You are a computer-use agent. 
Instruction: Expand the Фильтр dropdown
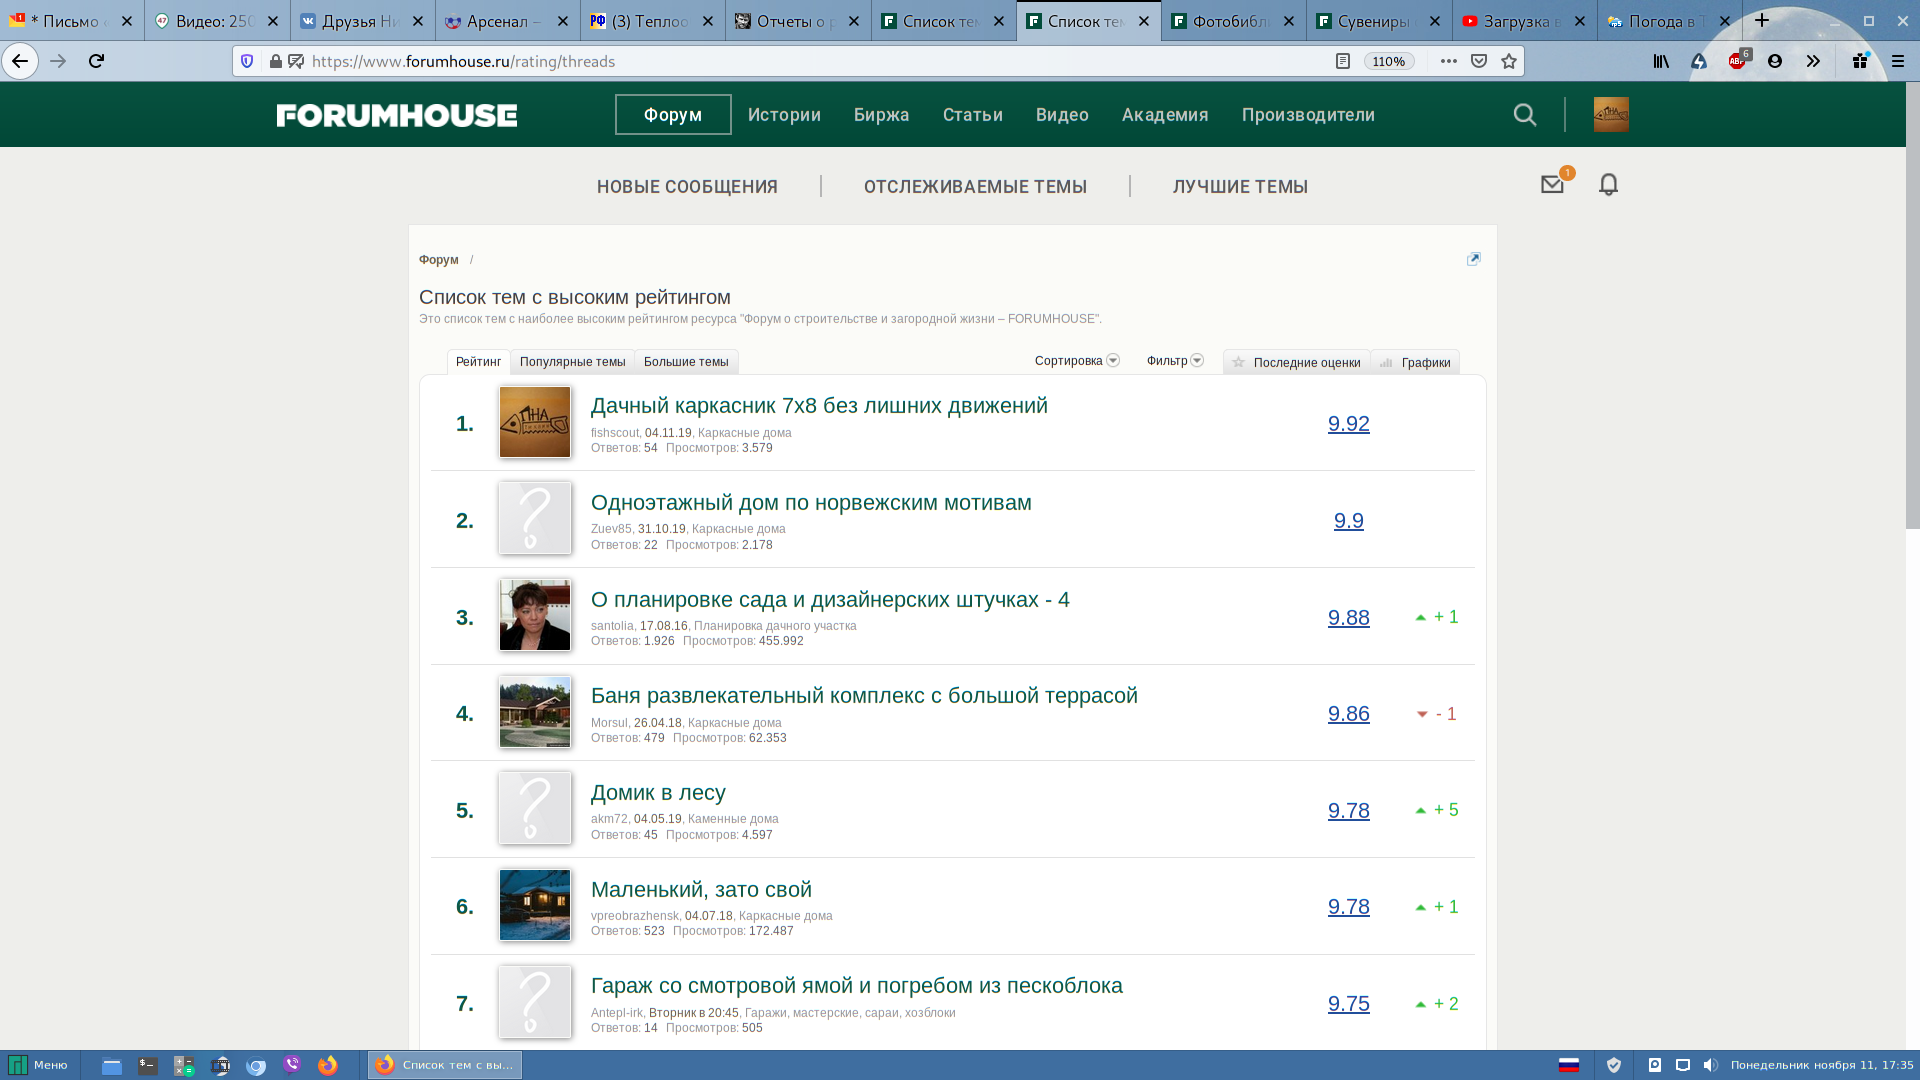(x=1174, y=361)
